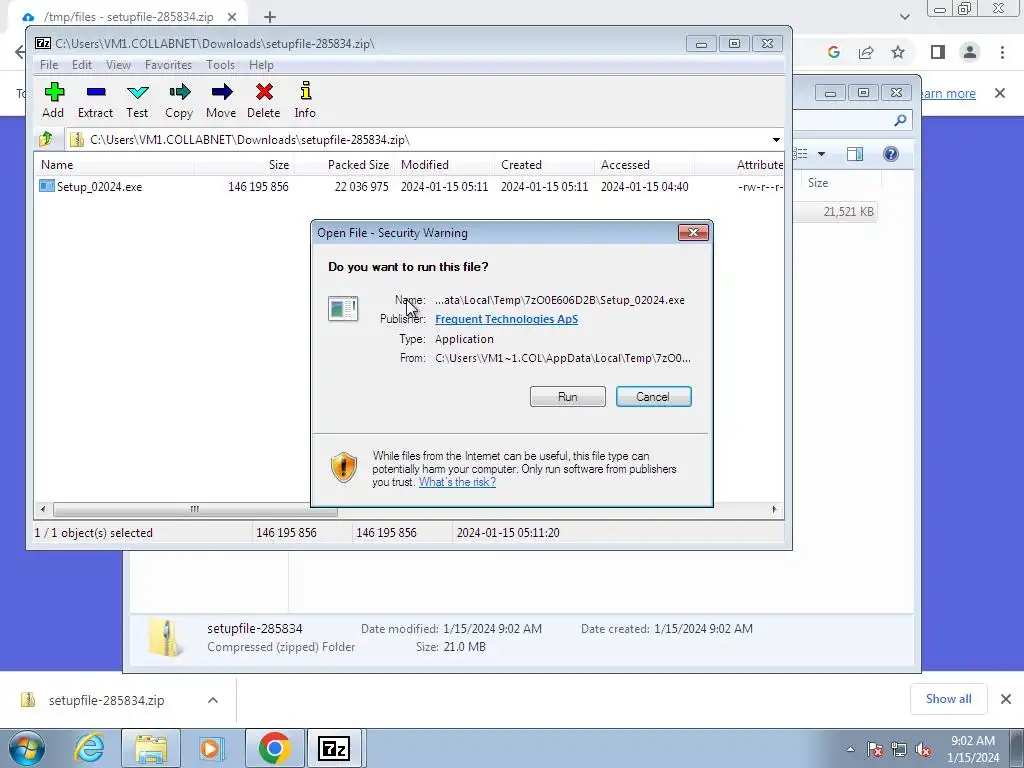Image resolution: width=1024 pixels, height=768 pixels.
Task: Click the 7-Zip horizontal scrollbar thumb
Action: pyautogui.click(x=195, y=509)
